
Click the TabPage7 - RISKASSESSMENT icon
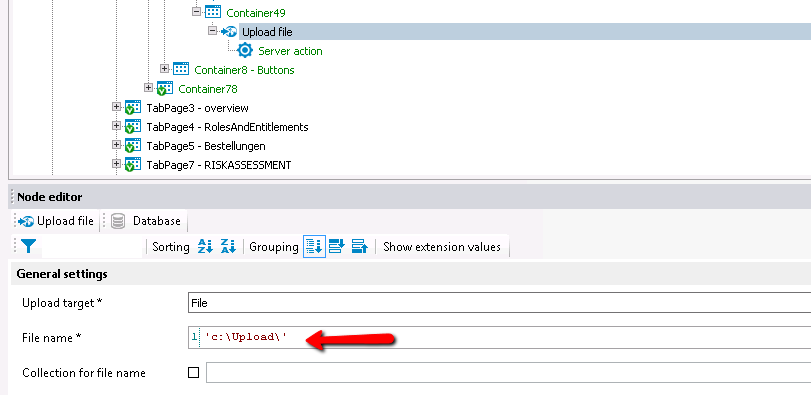pyautogui.click(x=133, y=165)
